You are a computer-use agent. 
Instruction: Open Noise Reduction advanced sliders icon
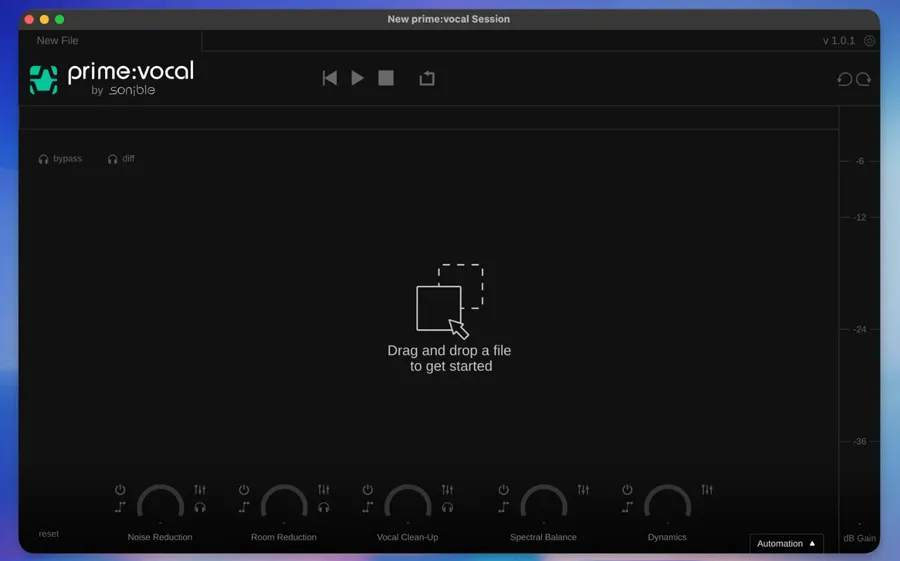(200, 490)
